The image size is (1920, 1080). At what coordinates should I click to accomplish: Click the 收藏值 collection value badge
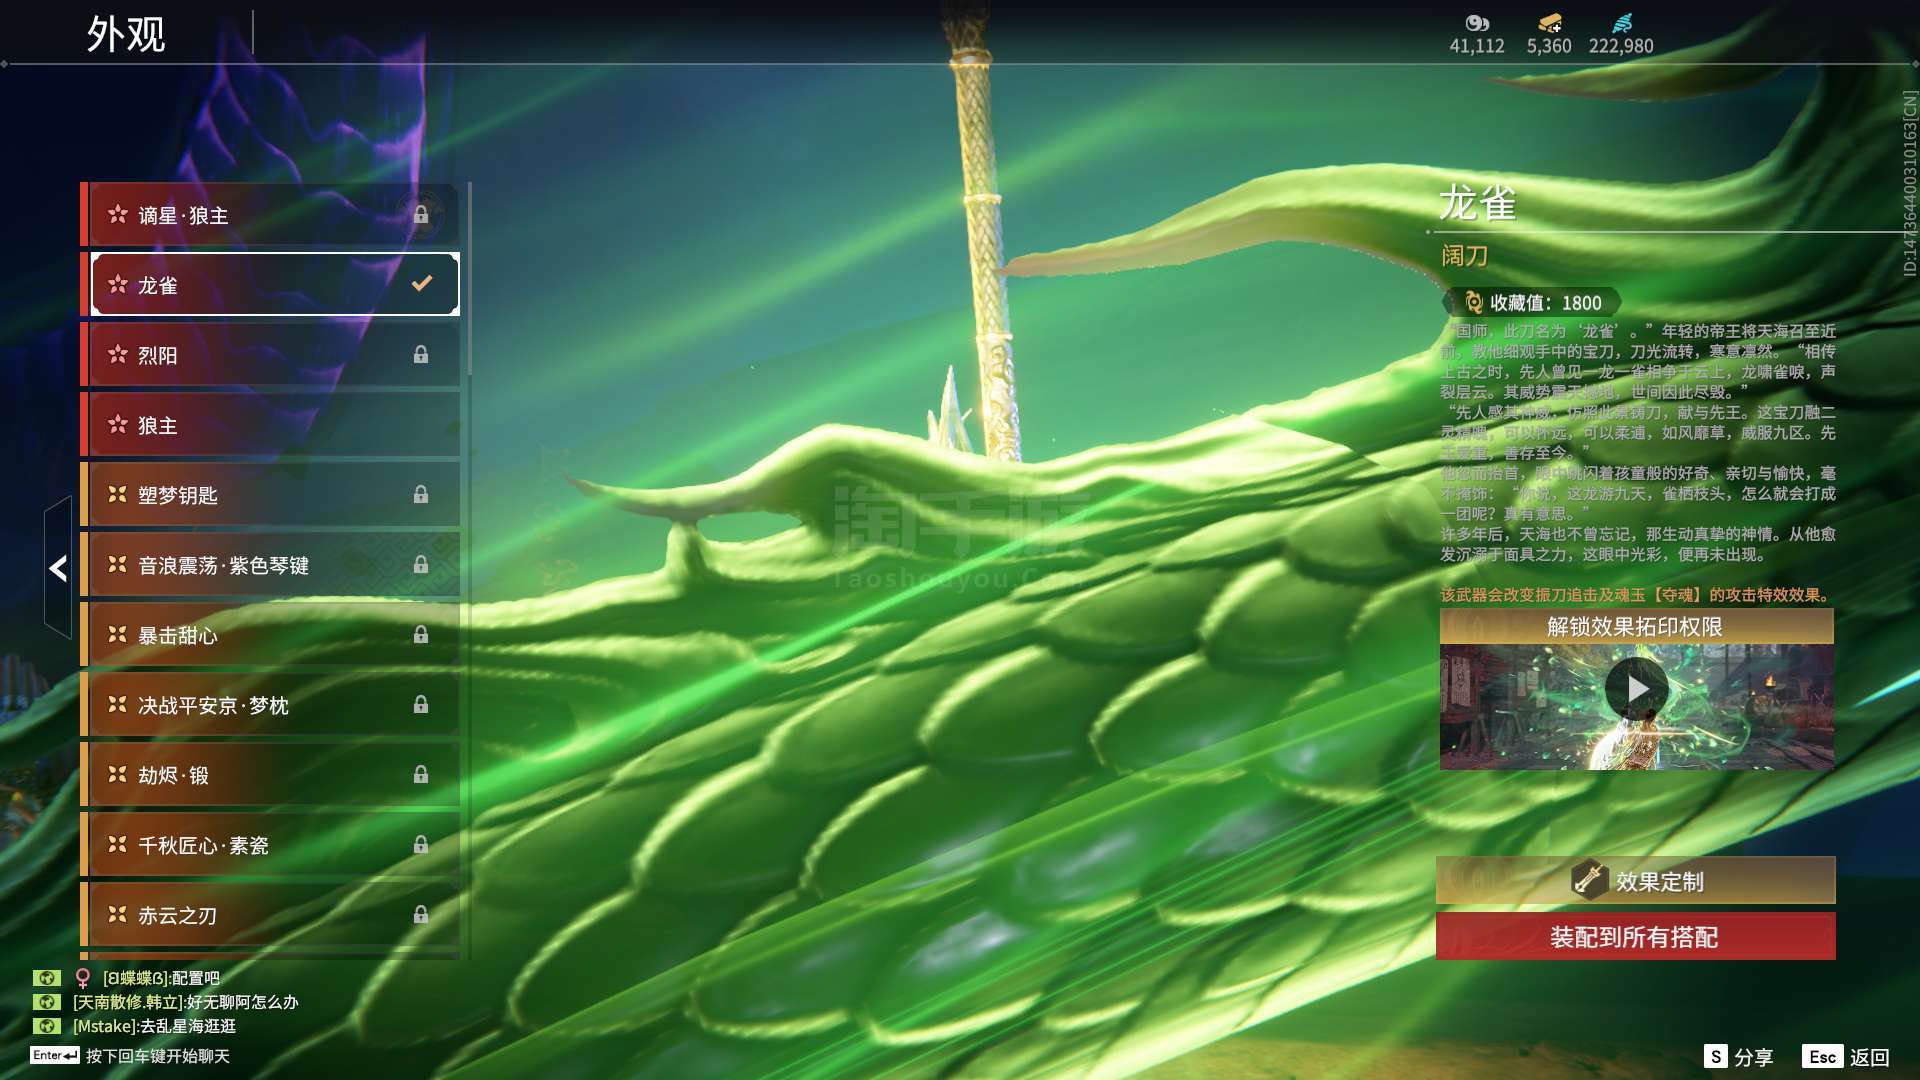pos(1531,302)
